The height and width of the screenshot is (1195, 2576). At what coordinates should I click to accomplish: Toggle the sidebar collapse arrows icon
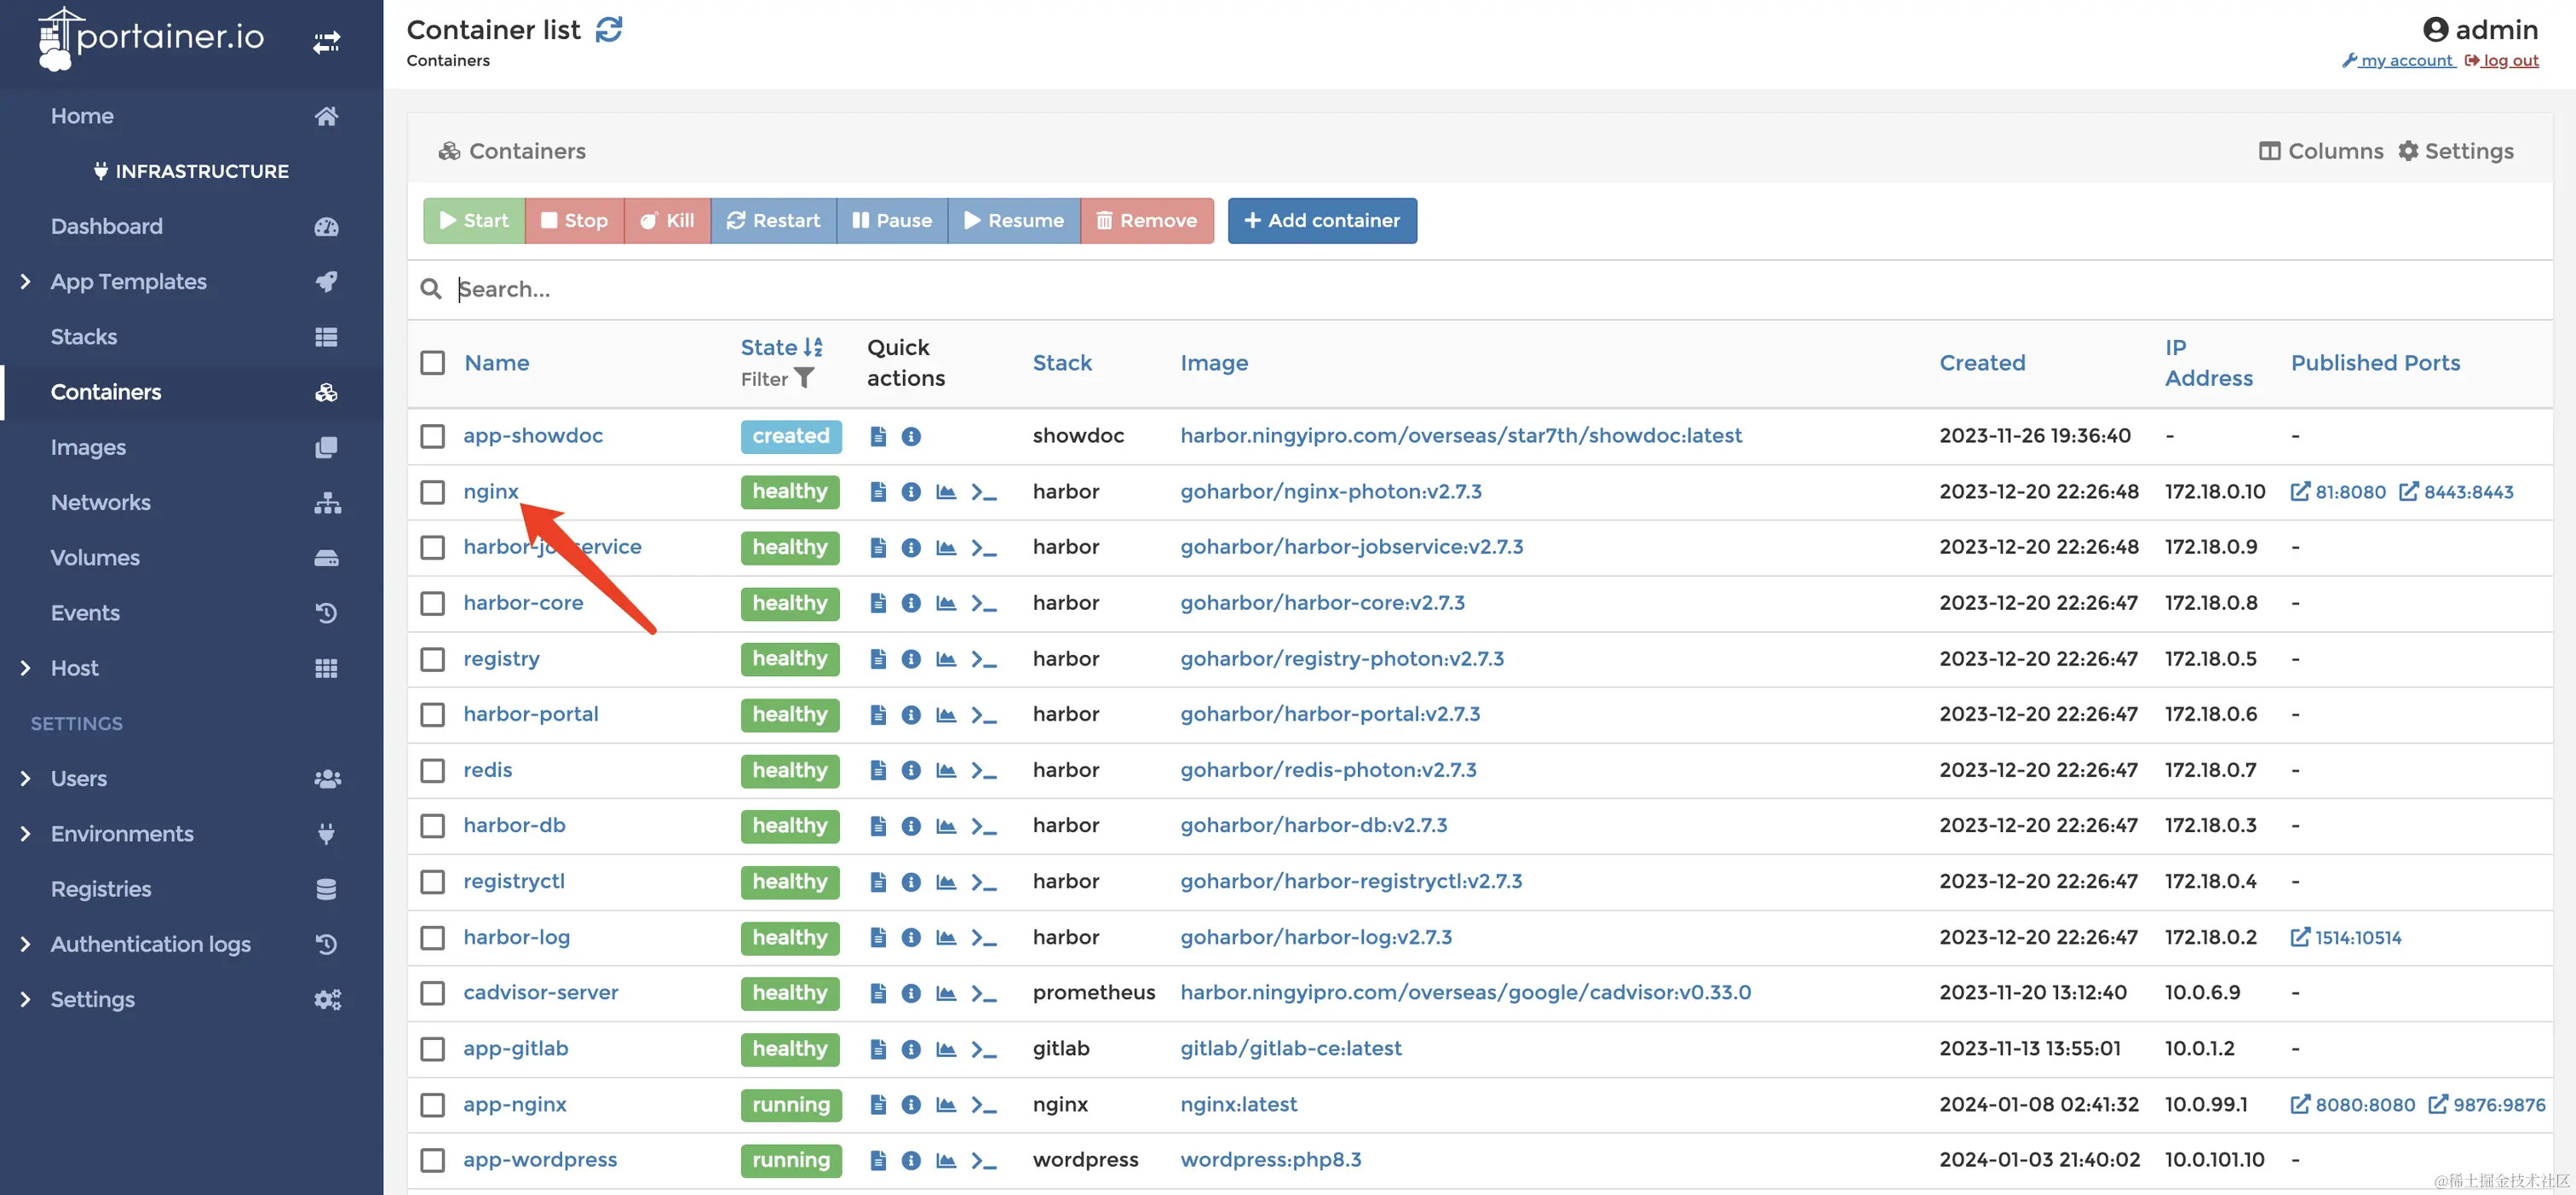click(x=326, y=42)
